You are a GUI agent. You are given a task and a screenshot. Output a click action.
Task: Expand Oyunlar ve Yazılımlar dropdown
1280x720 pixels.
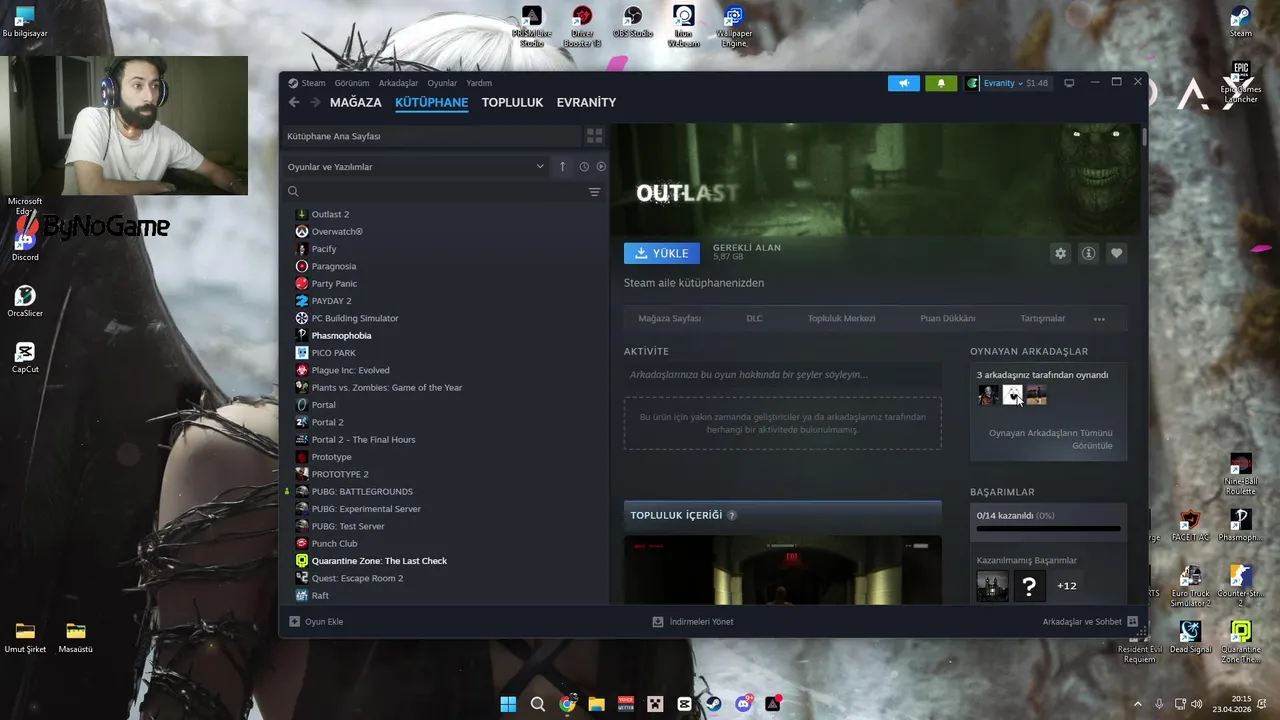(x=416, y=167)
